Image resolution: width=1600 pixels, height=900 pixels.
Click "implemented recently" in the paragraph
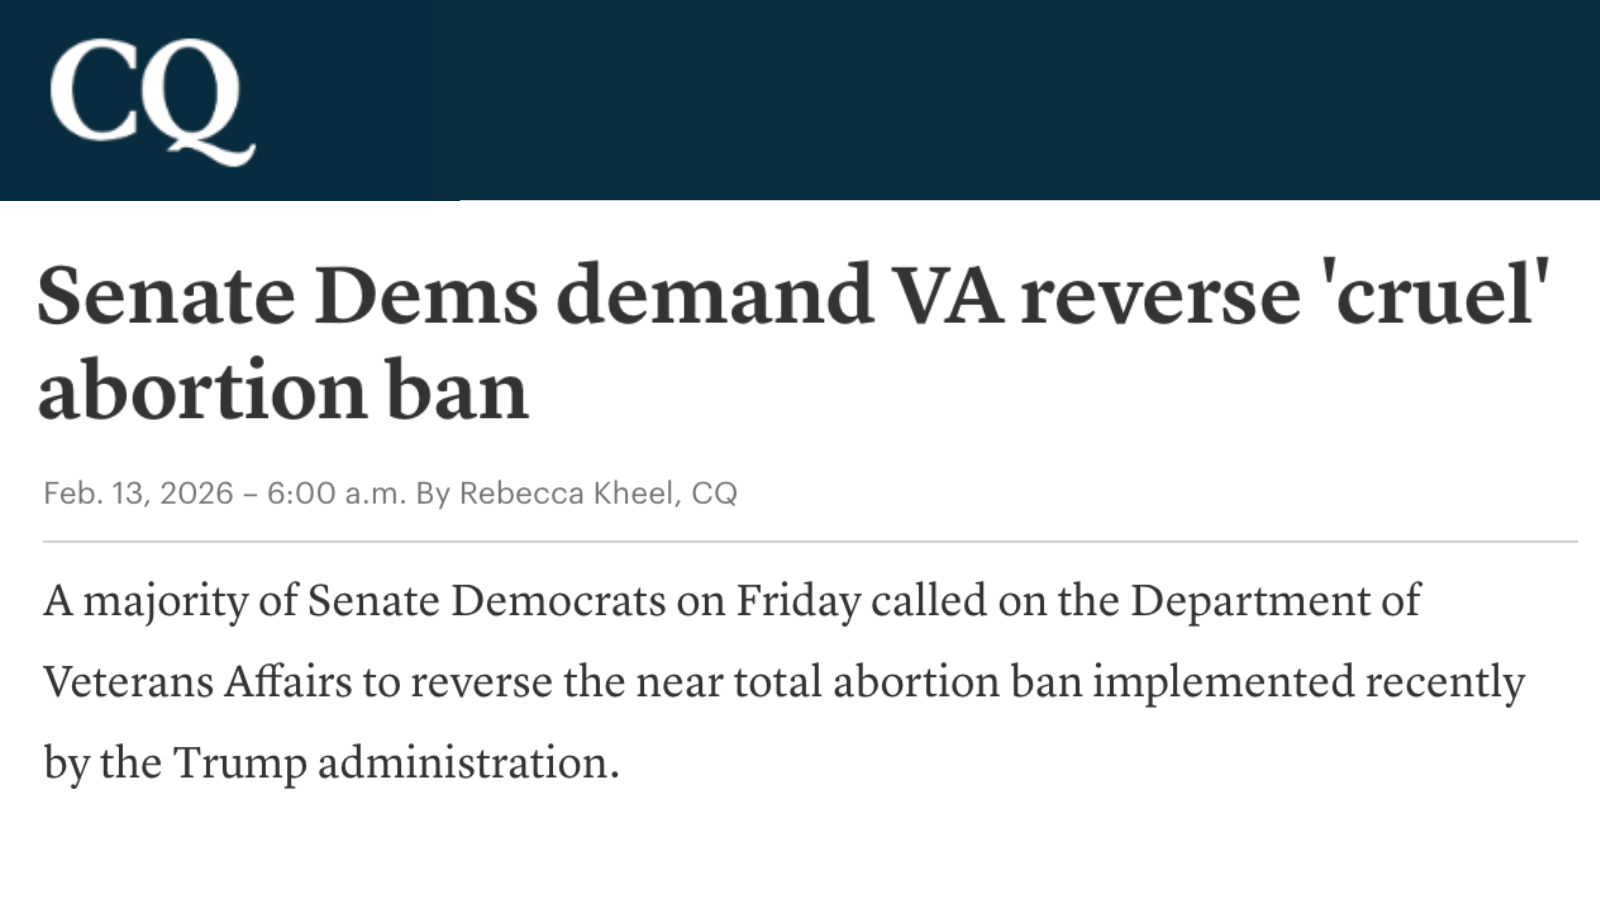tap(1308, 682)
